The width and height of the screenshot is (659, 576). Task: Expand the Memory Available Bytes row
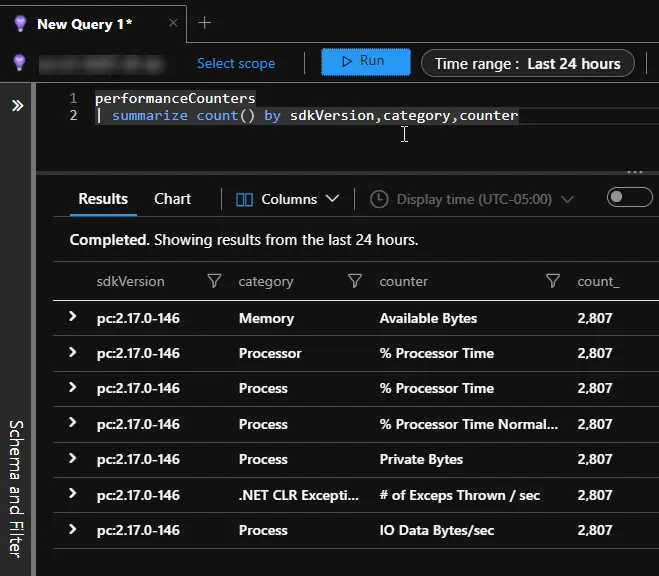pyautogui.click(x=72, y=317)
